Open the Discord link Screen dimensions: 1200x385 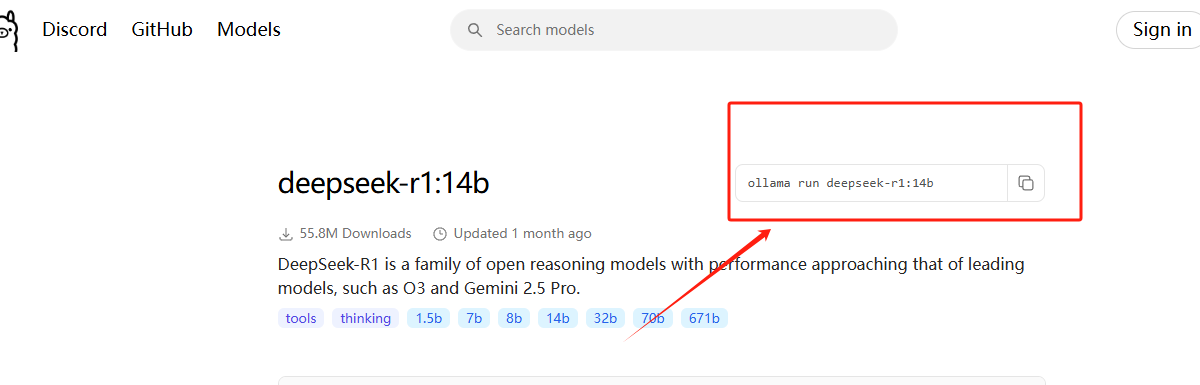point(74,30)
